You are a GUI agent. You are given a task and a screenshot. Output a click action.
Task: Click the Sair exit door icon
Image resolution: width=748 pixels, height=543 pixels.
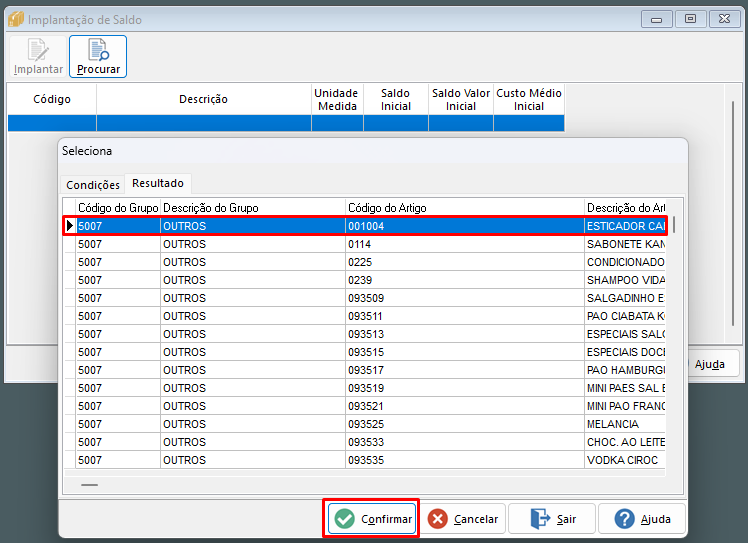[x=540, y=519]
